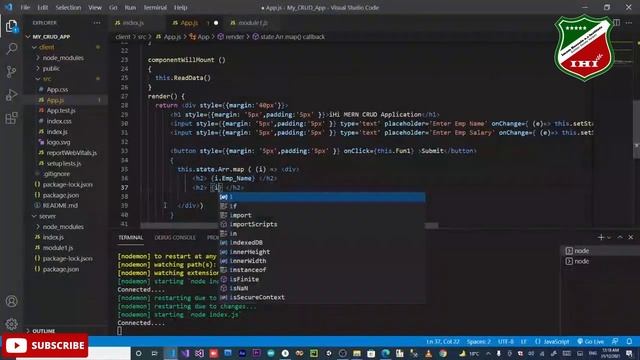Viewport: 640px width, 360px height.
Task: Open Chrome from the Windows taskbar
Action: (443, 353)
